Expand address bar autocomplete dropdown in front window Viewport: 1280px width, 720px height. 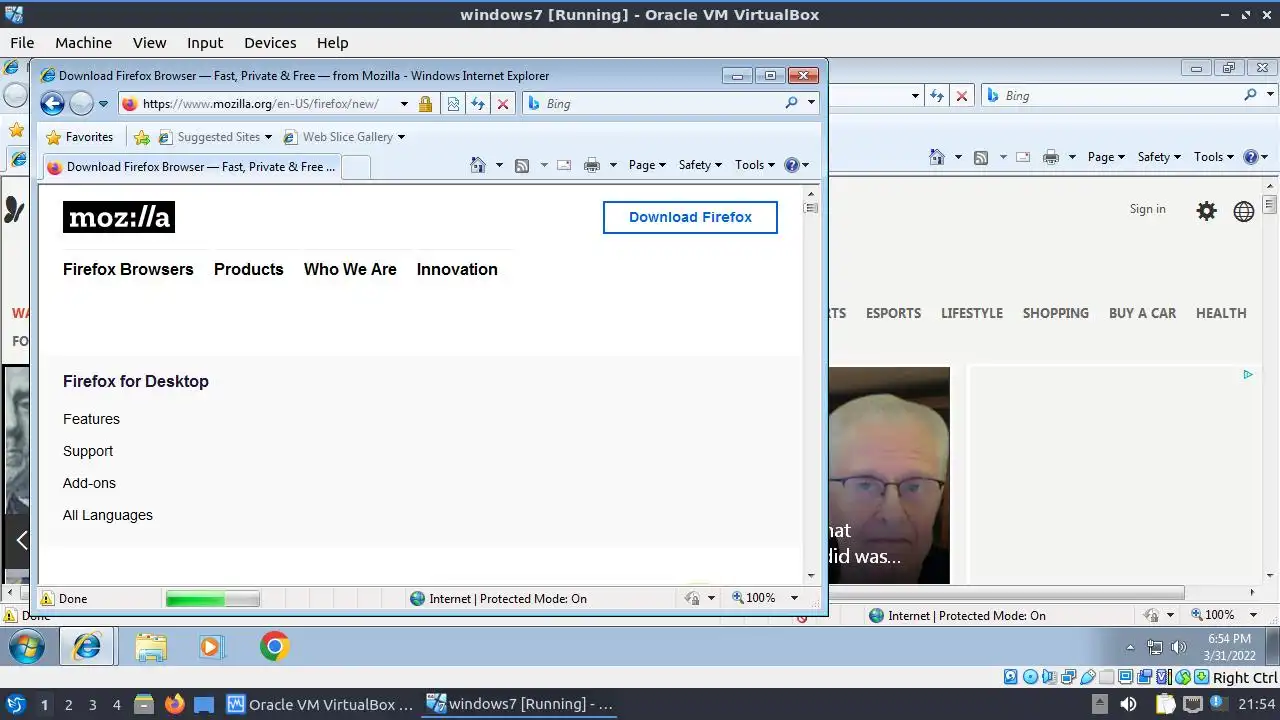click(x=404, y=103)
